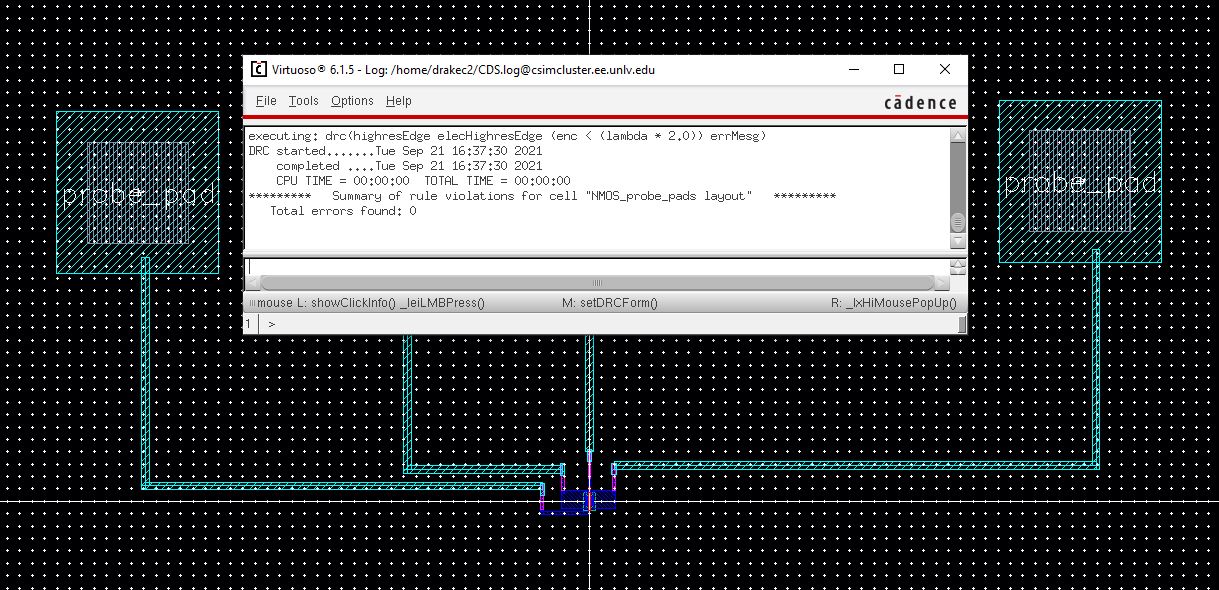Click 'Total errors found: 0' log line

coord(343,211)
